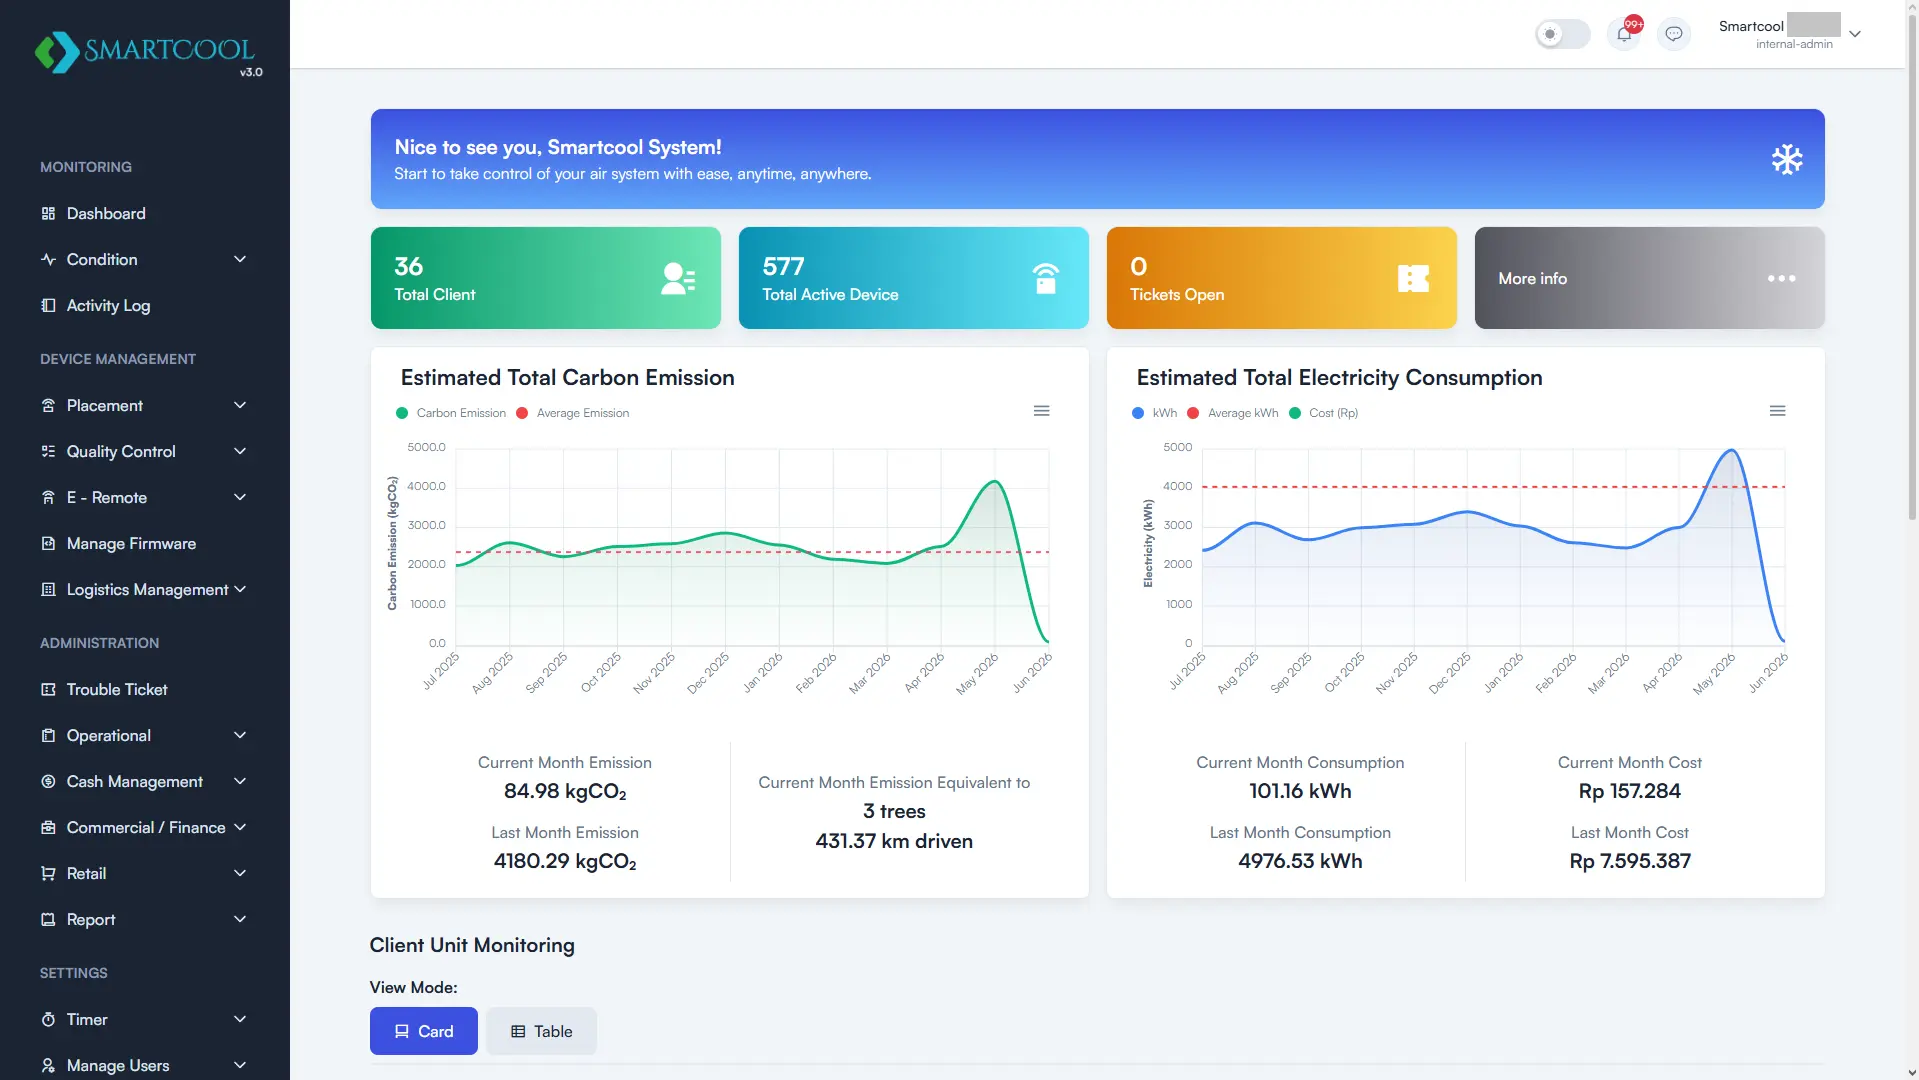Click the More info ellipsis icon
Viewport: 1919px width, 1080px height.
point(1781,278)
